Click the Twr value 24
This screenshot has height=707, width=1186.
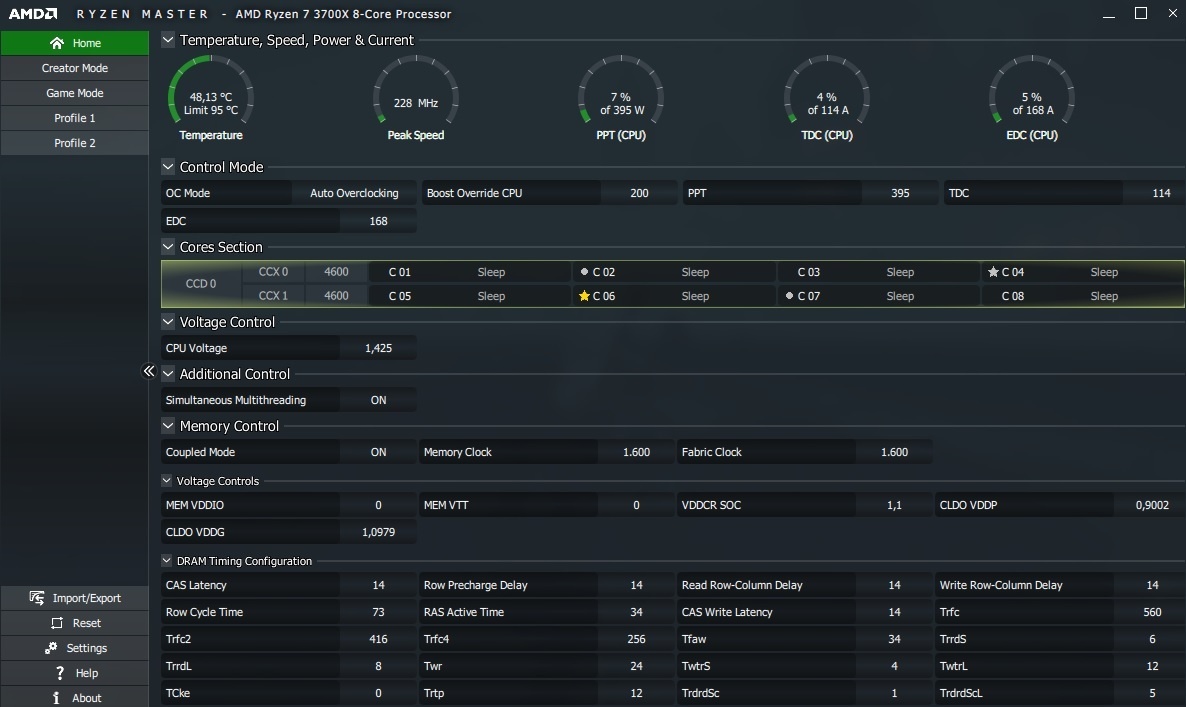pos(636,666)
